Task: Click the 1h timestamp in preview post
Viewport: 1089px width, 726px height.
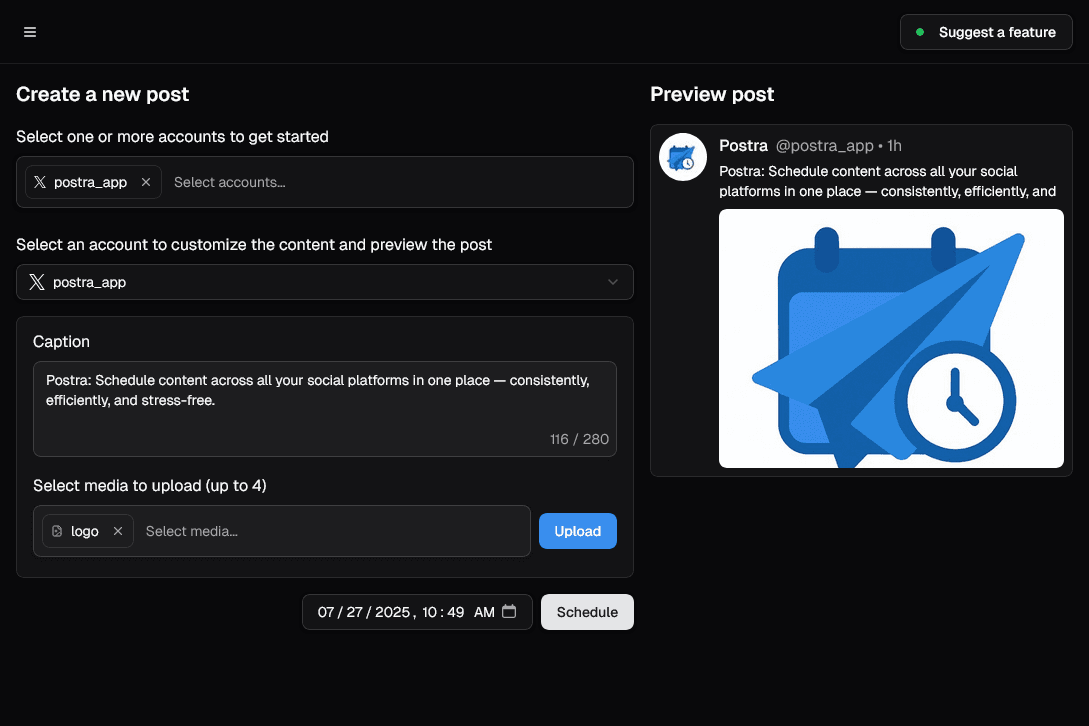Action: [895, 145]
